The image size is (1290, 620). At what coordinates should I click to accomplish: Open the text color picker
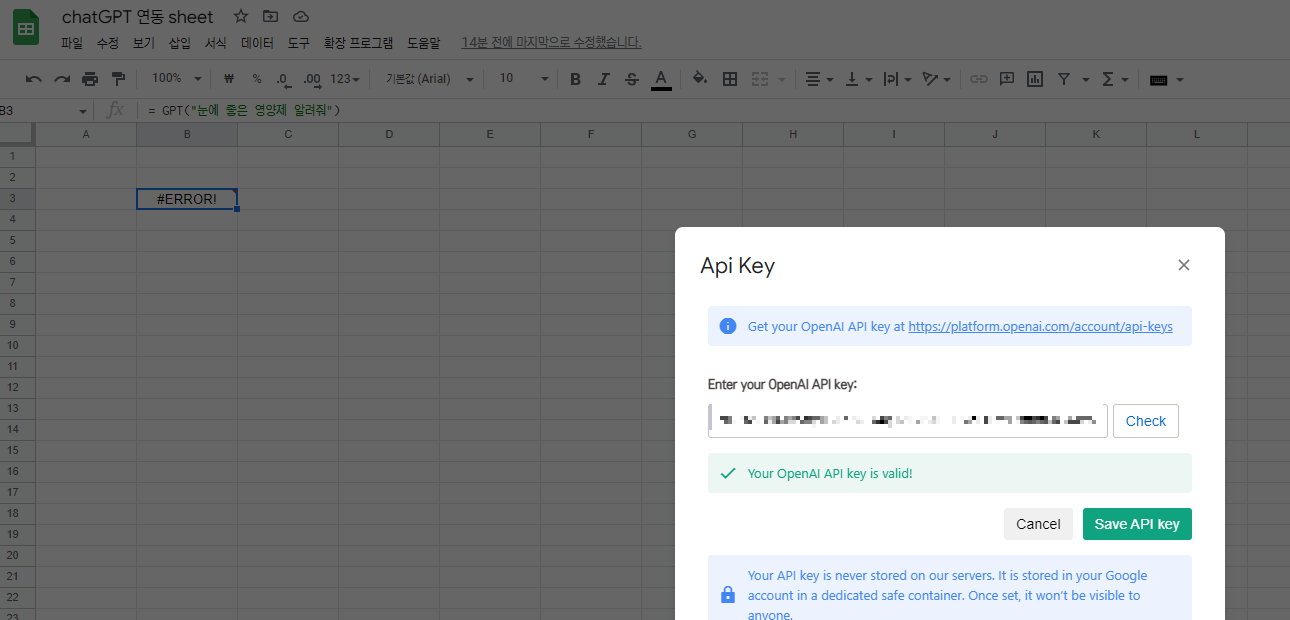pyautogui.click(x=661, y=79)
